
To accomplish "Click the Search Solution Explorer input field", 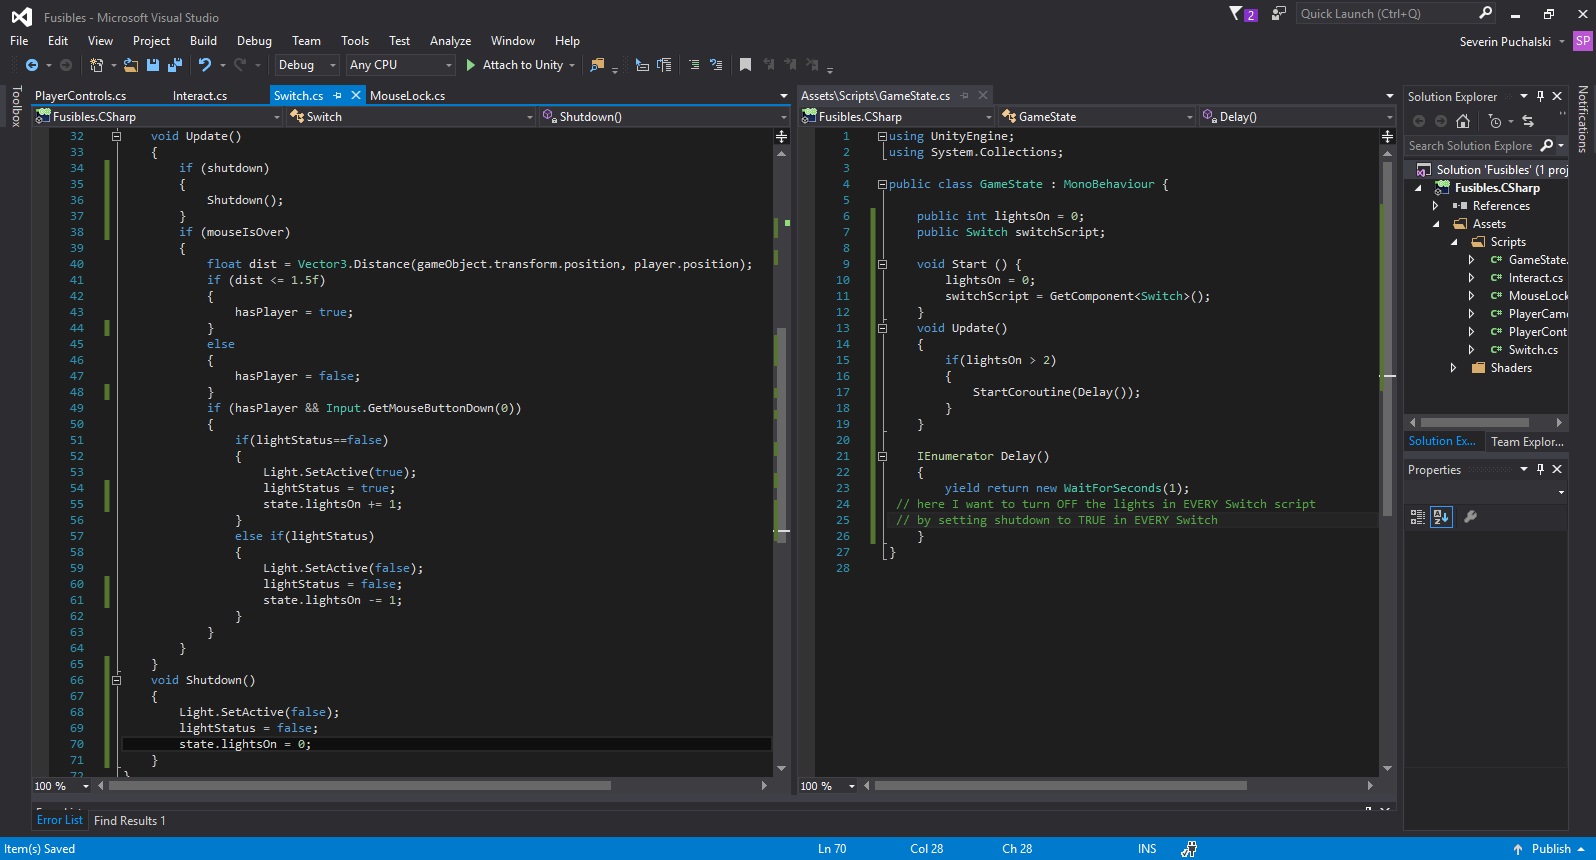I will click(1470, 146).
